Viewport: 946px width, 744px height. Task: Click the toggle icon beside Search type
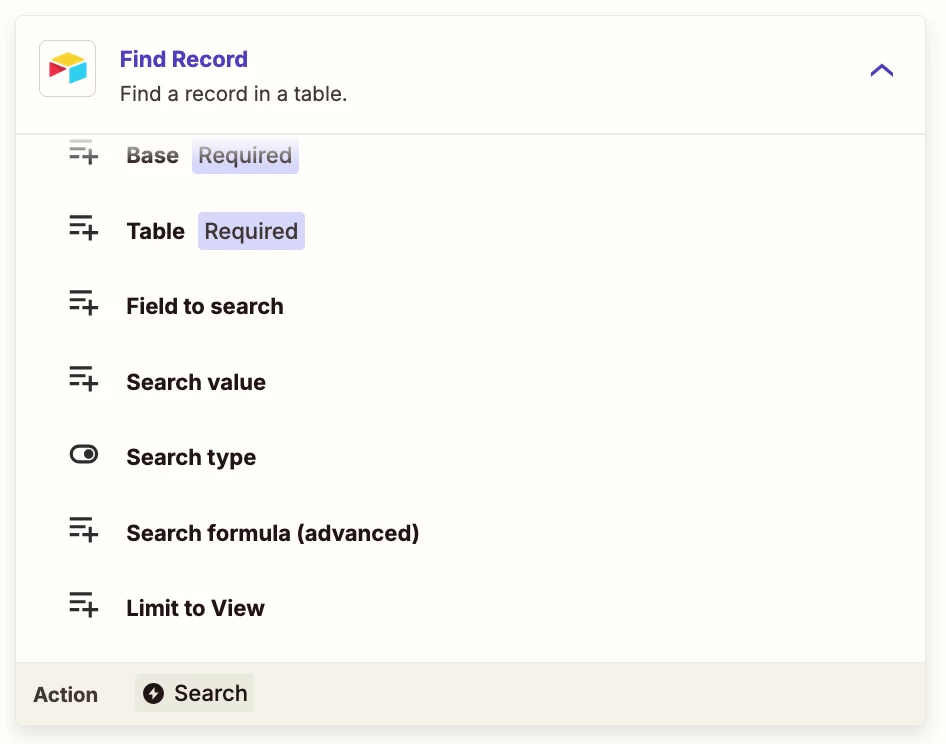click(x=83, y=454)
